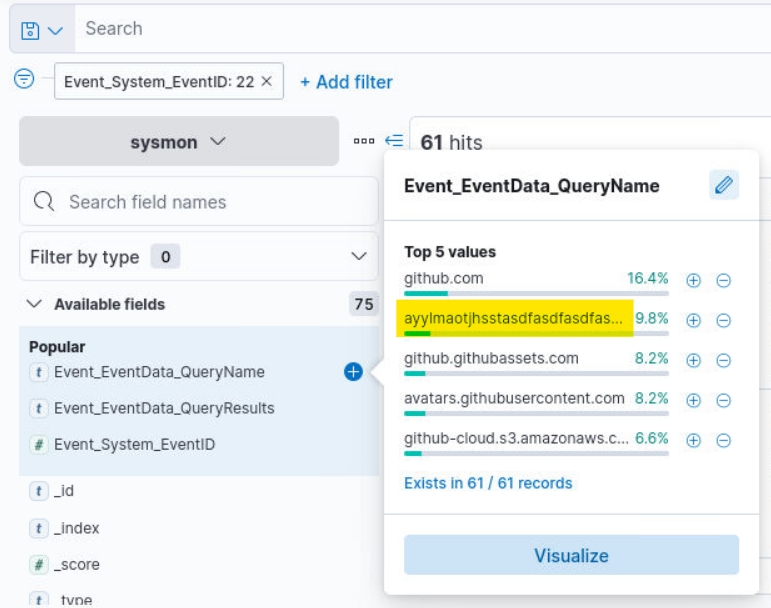Select the Event_EventData_QueryResults field
771x608 pixels.
coord(164,408)
